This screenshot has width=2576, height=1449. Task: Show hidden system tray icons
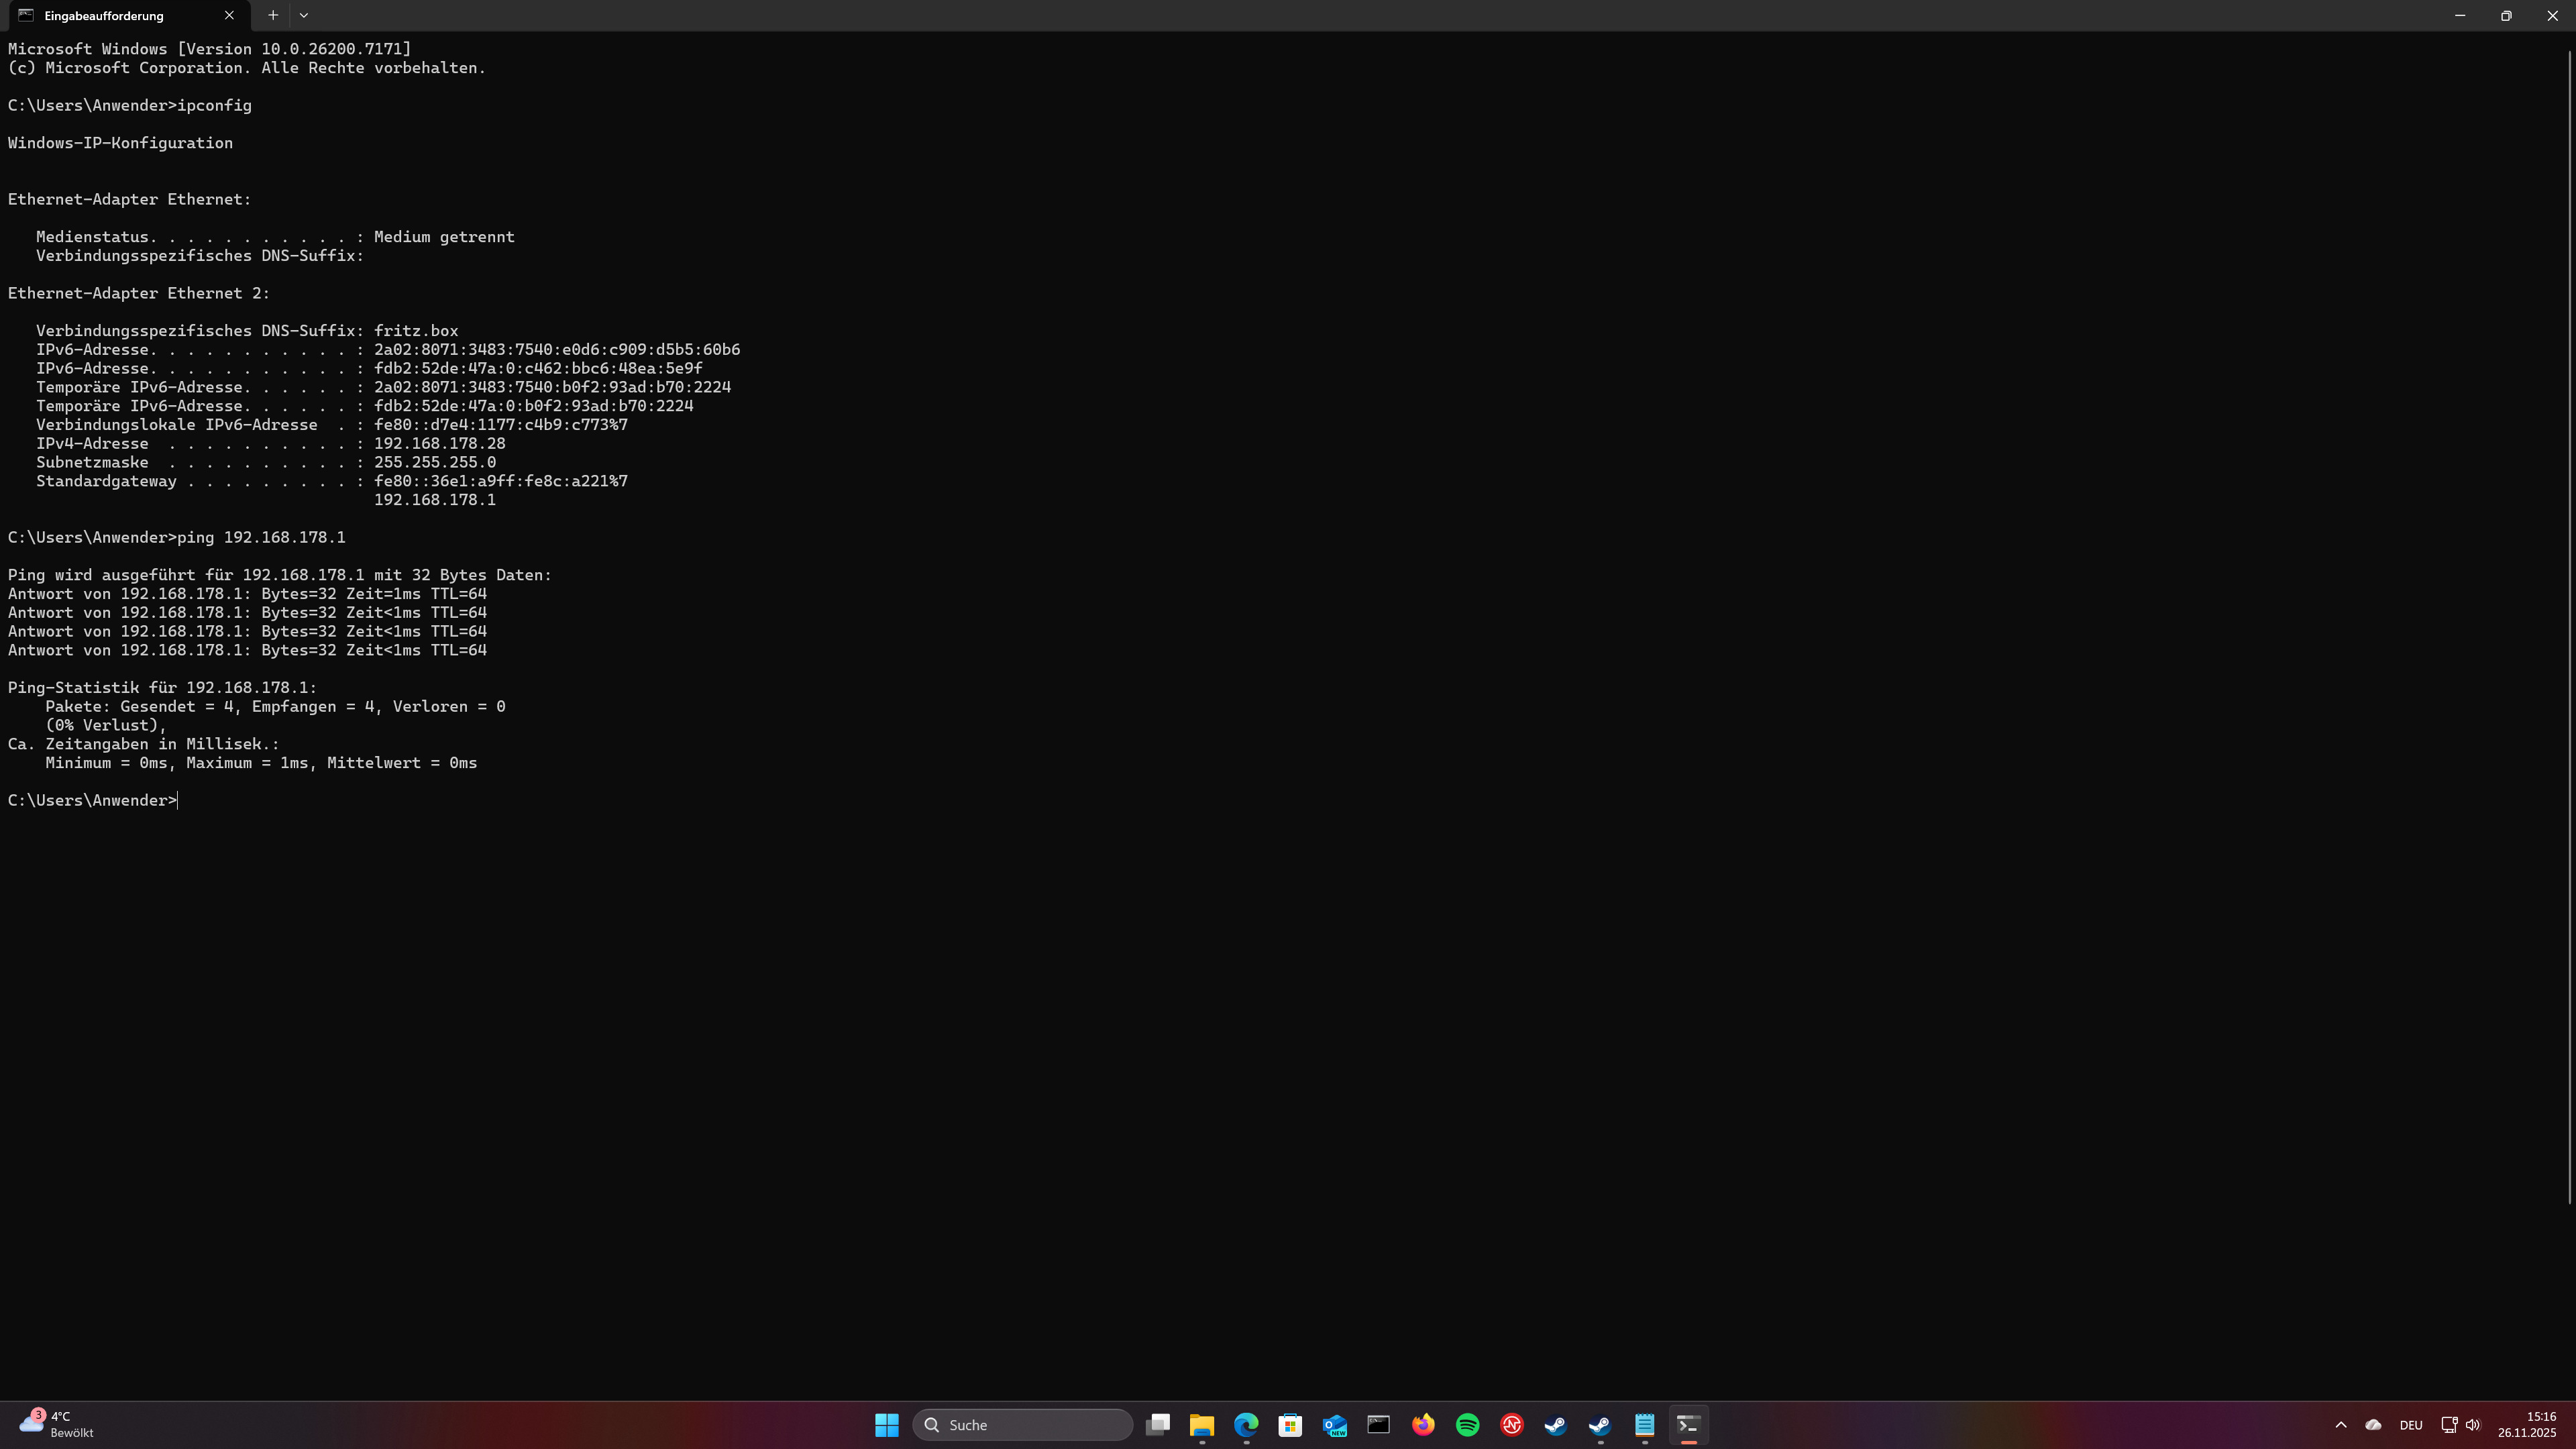[x=2340, y=1424]
